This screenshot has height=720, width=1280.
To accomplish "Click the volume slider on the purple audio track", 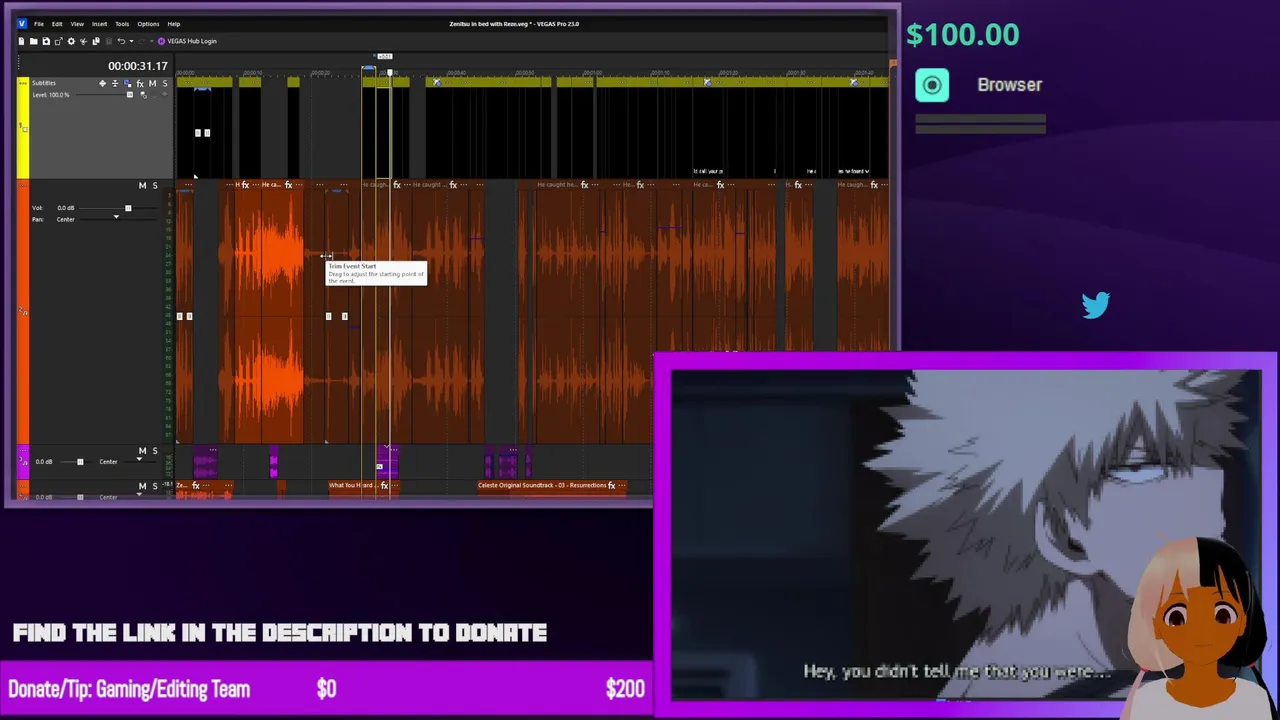I will (80, 461).
